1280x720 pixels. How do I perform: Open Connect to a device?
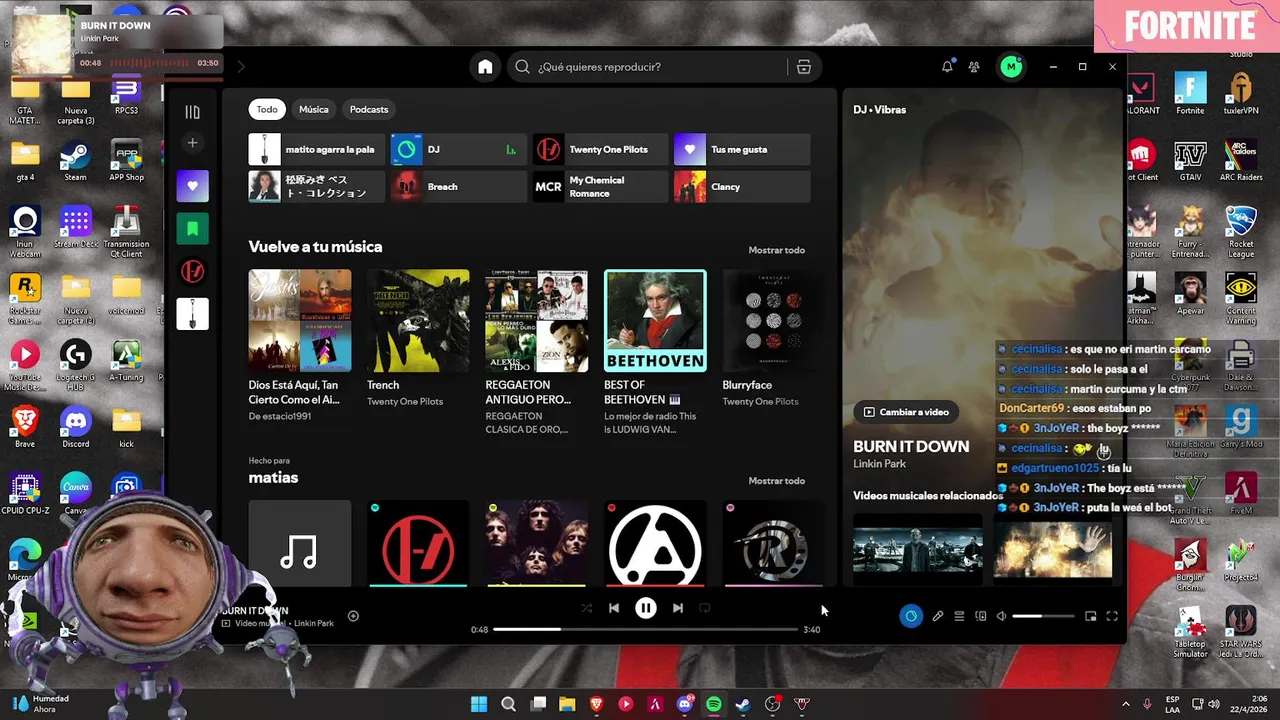point(981,616)
